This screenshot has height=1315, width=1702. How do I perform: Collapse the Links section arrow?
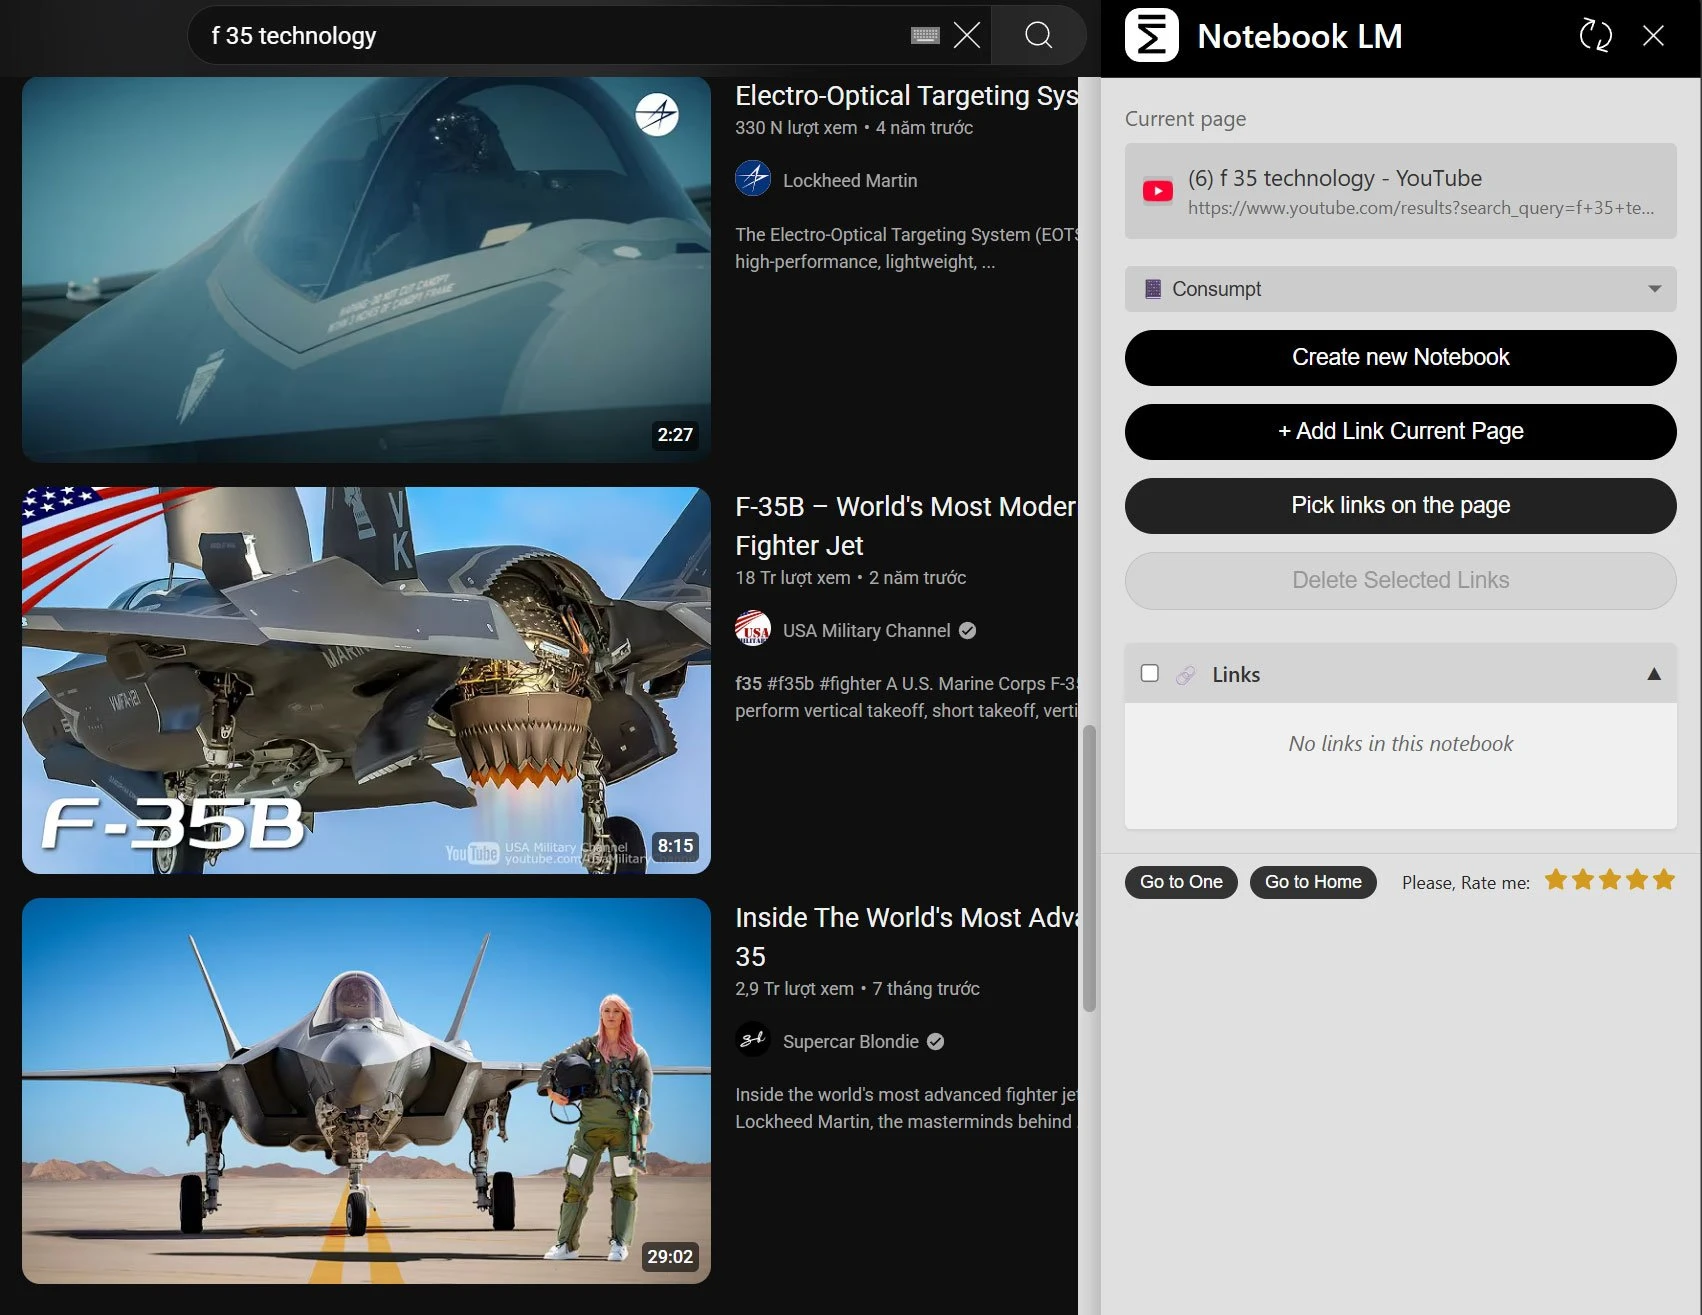[x=1654, y=674]
